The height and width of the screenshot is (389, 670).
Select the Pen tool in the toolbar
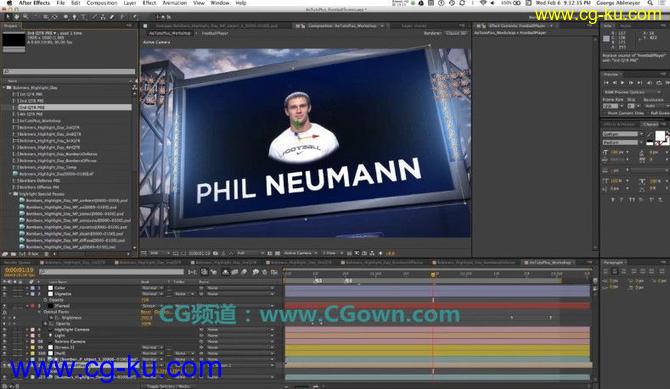click(x=74, y=17)
